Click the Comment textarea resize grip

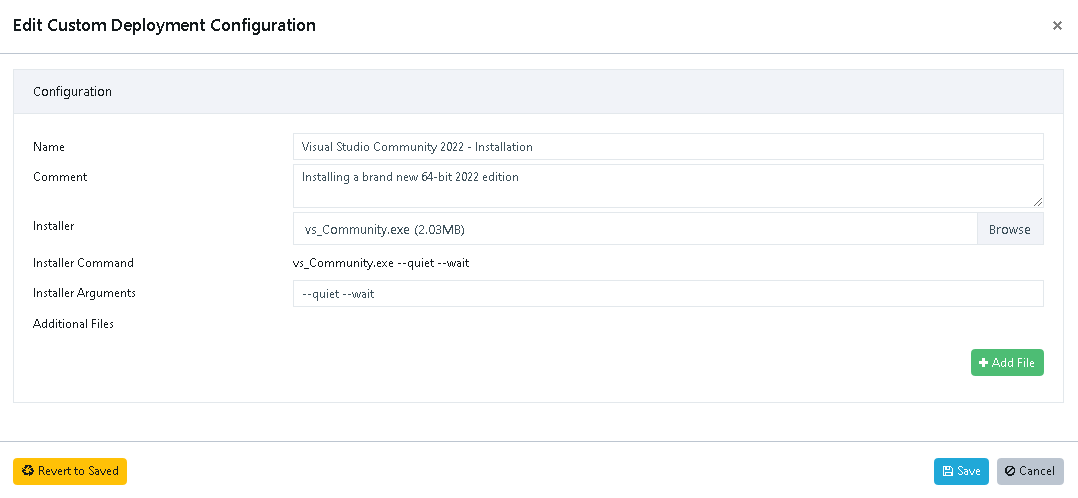click(x=1037, y=202)
